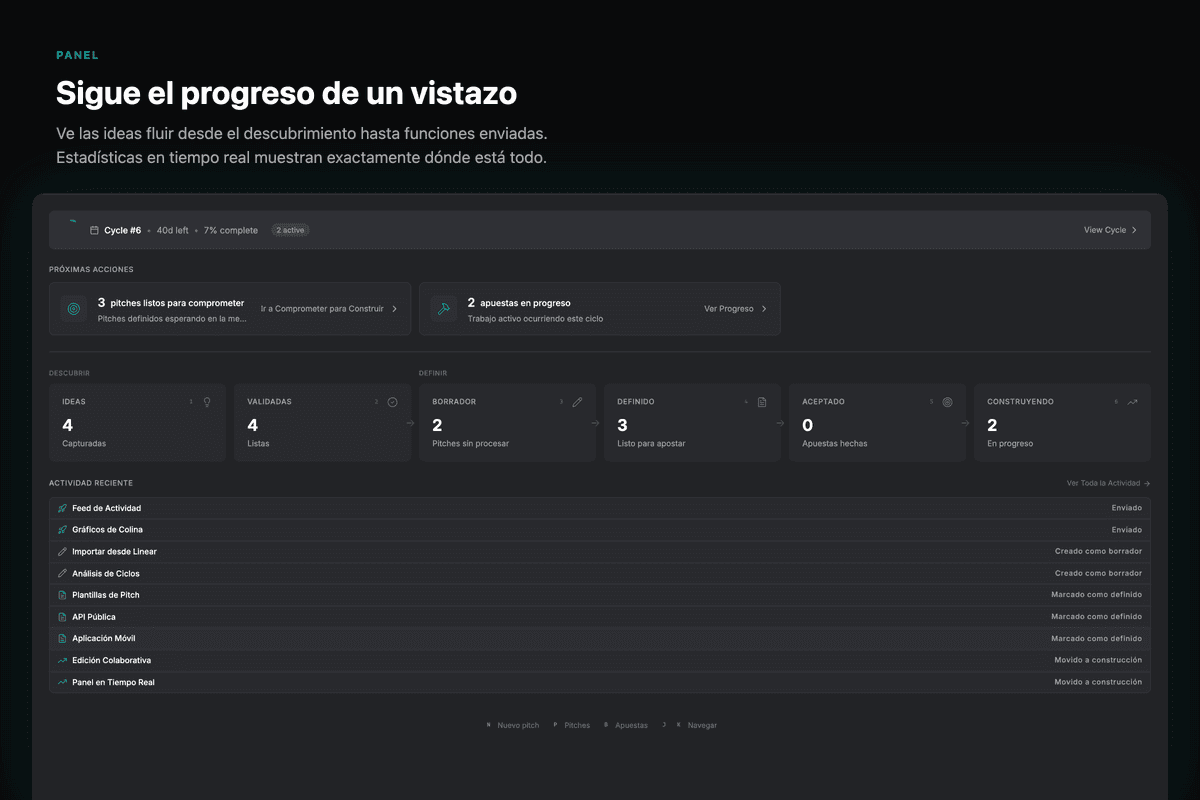Select the Apuestas shortcut in footer
This screenshot has width=1200, height=800.
[x=631, y=725]
